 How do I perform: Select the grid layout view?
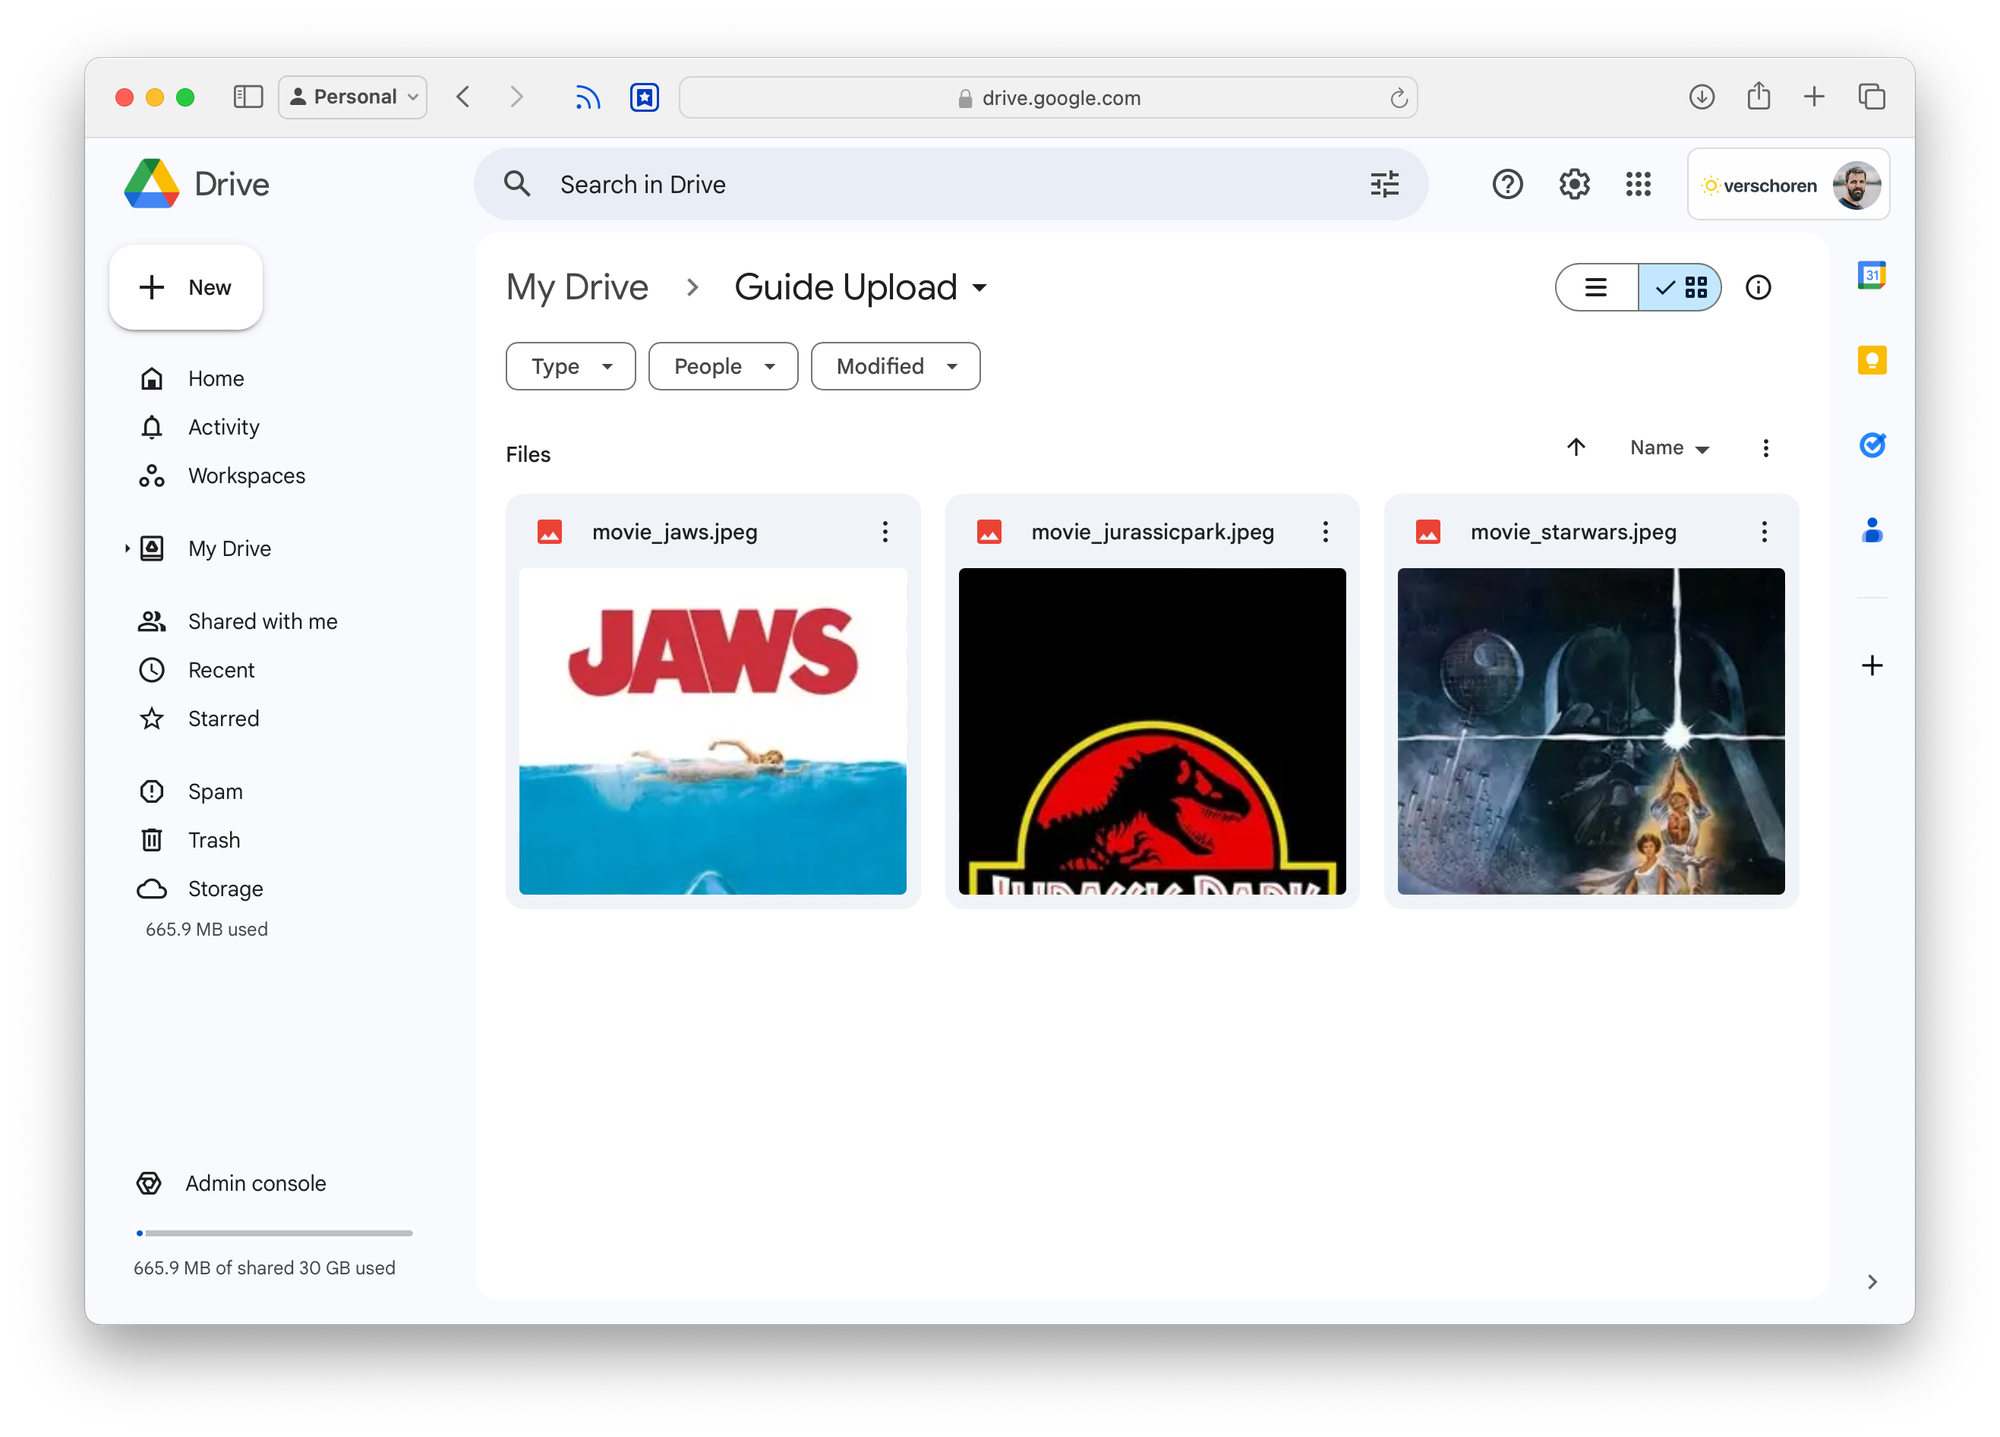(1681, 288)
